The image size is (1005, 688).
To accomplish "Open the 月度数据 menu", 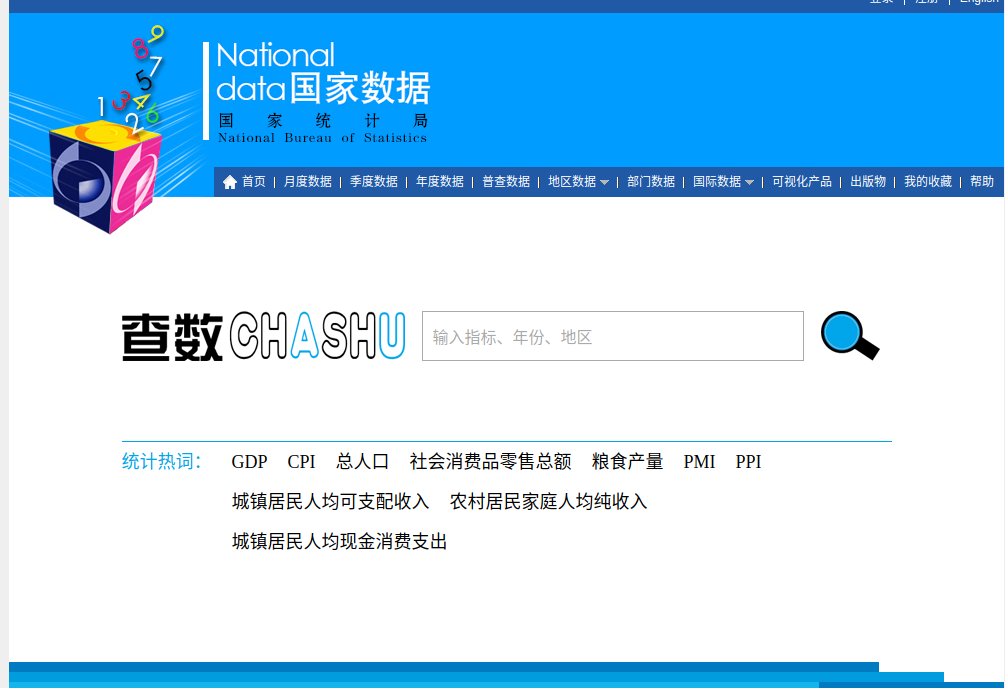I will [x=308, y=181].
